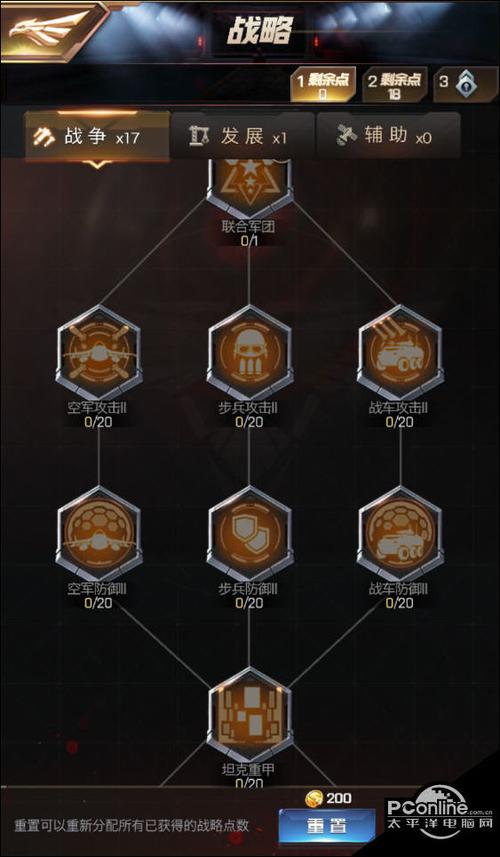Select strategy preset 1 剩余点 0

click(x=323, y=85)
